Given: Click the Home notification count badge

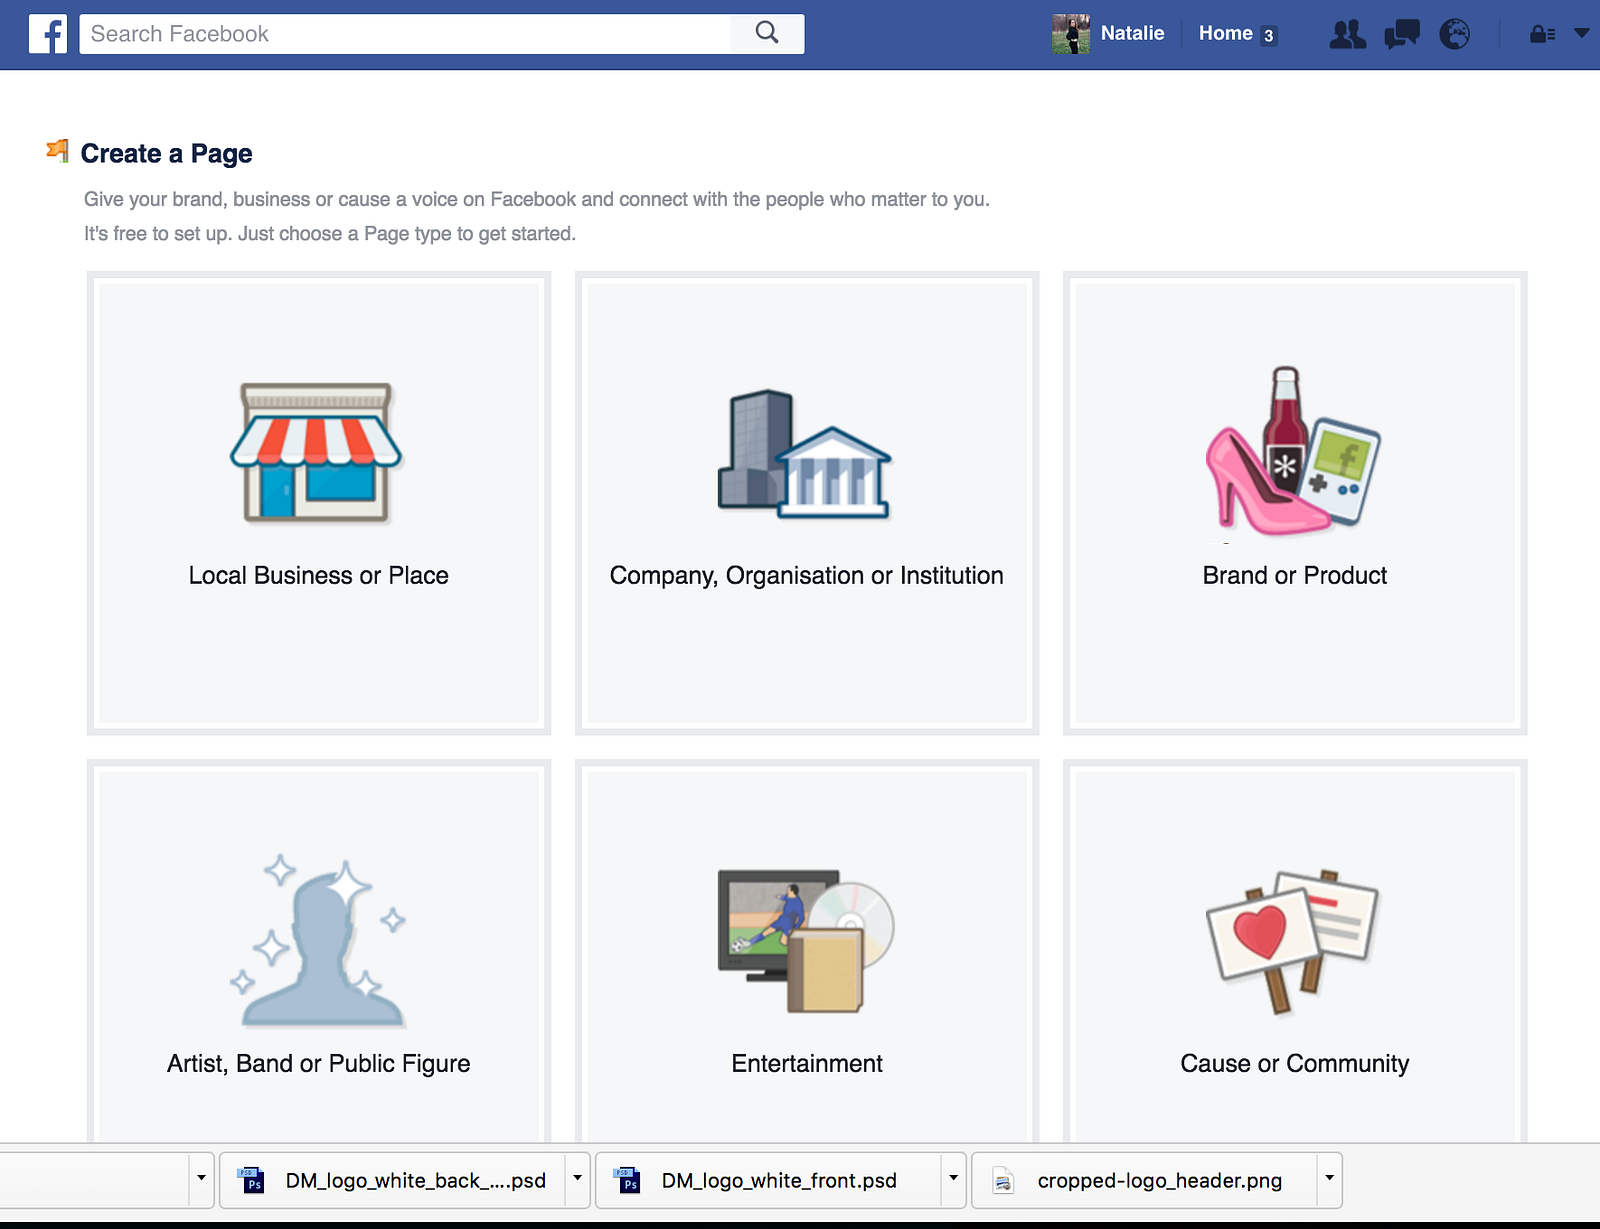Looking at the screenshot, I should [x=1268, y=35].
